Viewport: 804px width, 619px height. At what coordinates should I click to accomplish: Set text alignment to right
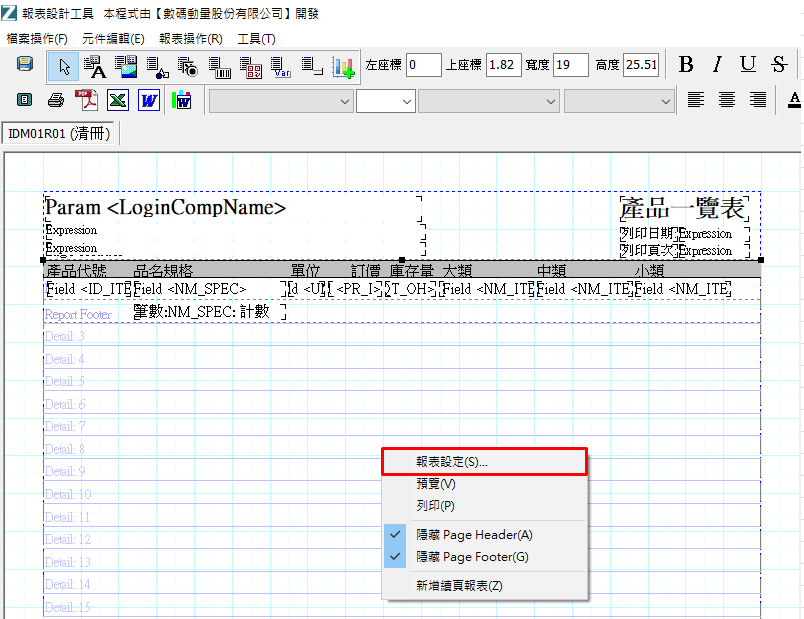[758, 99]
